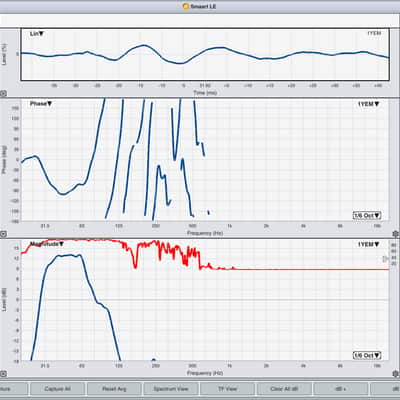
Task: Open the Lin scale dropdown in impulse plot
Action: pos(37,34)
